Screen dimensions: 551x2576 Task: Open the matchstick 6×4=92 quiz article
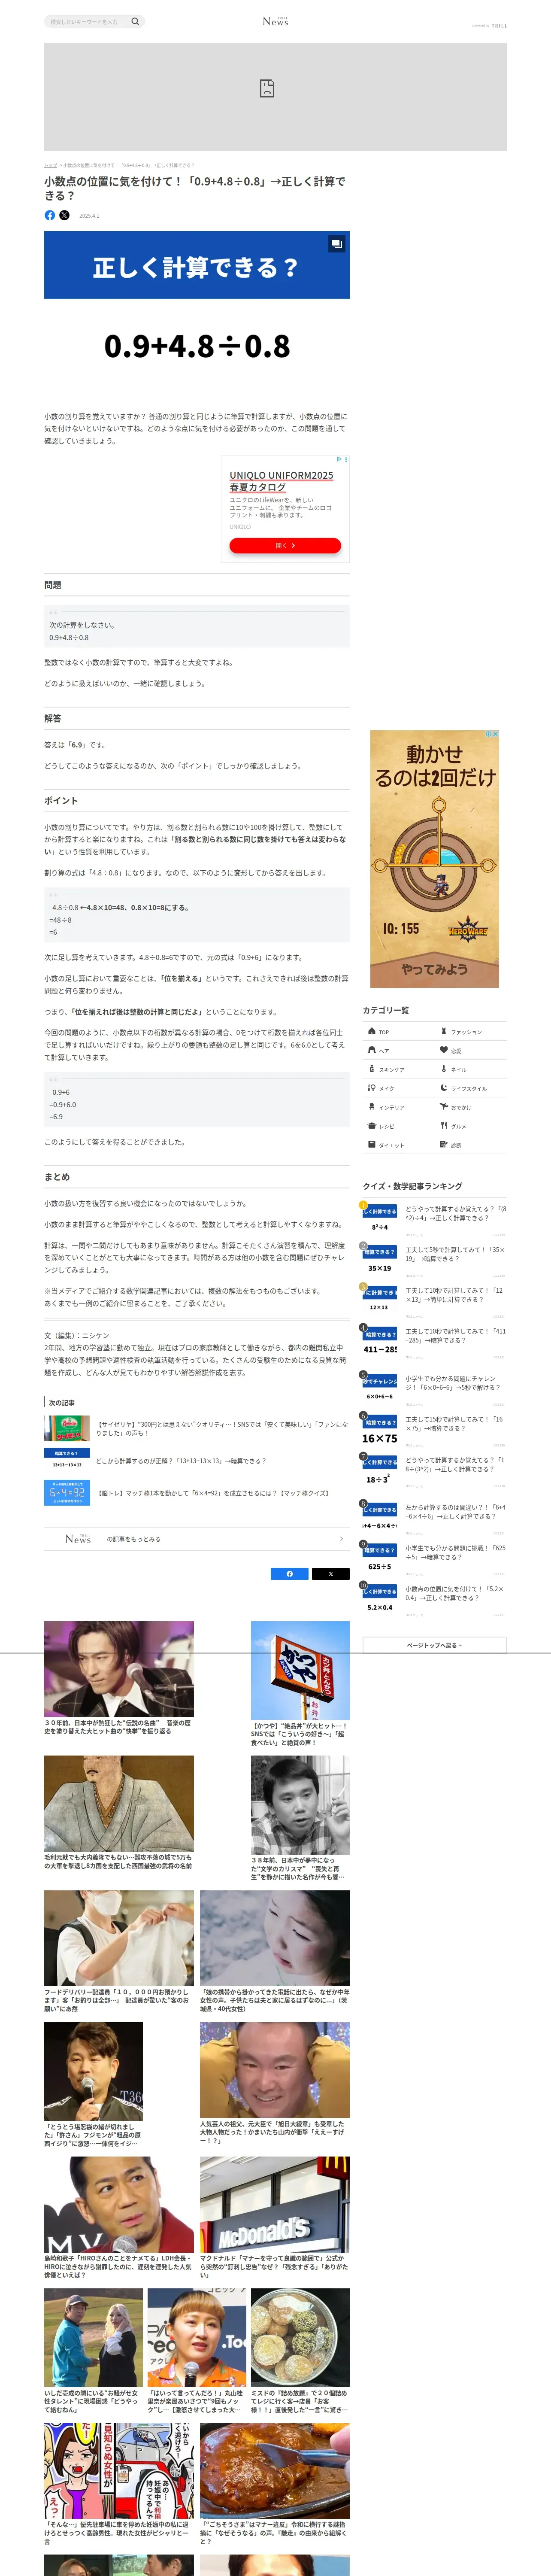196,1493
